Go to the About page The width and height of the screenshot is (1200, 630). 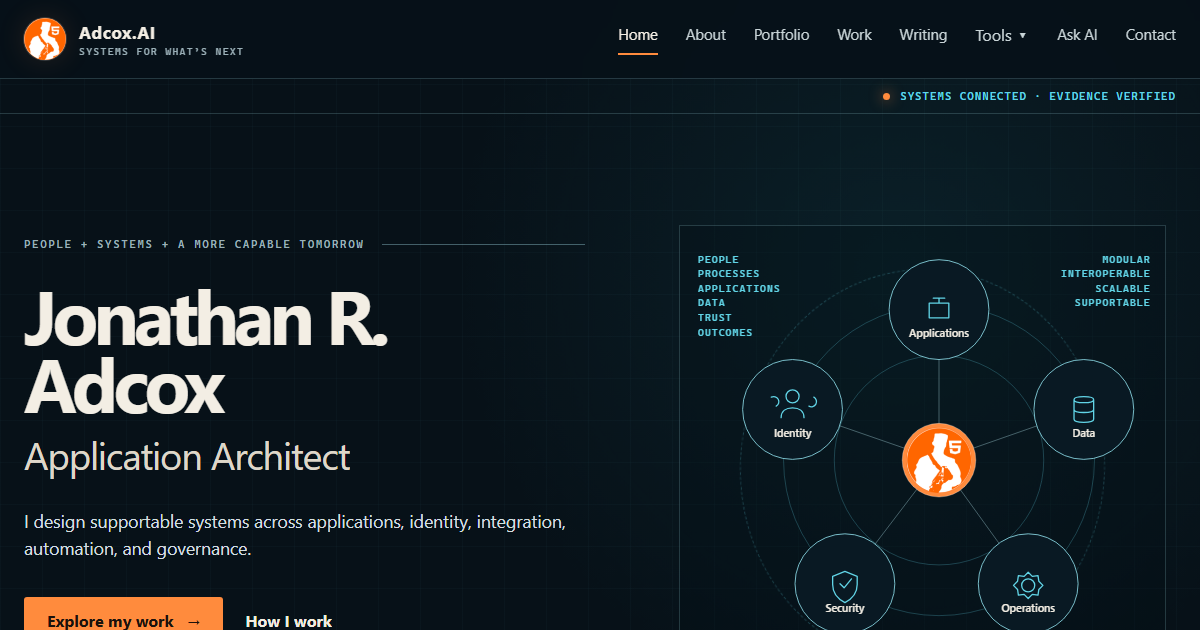706,35
